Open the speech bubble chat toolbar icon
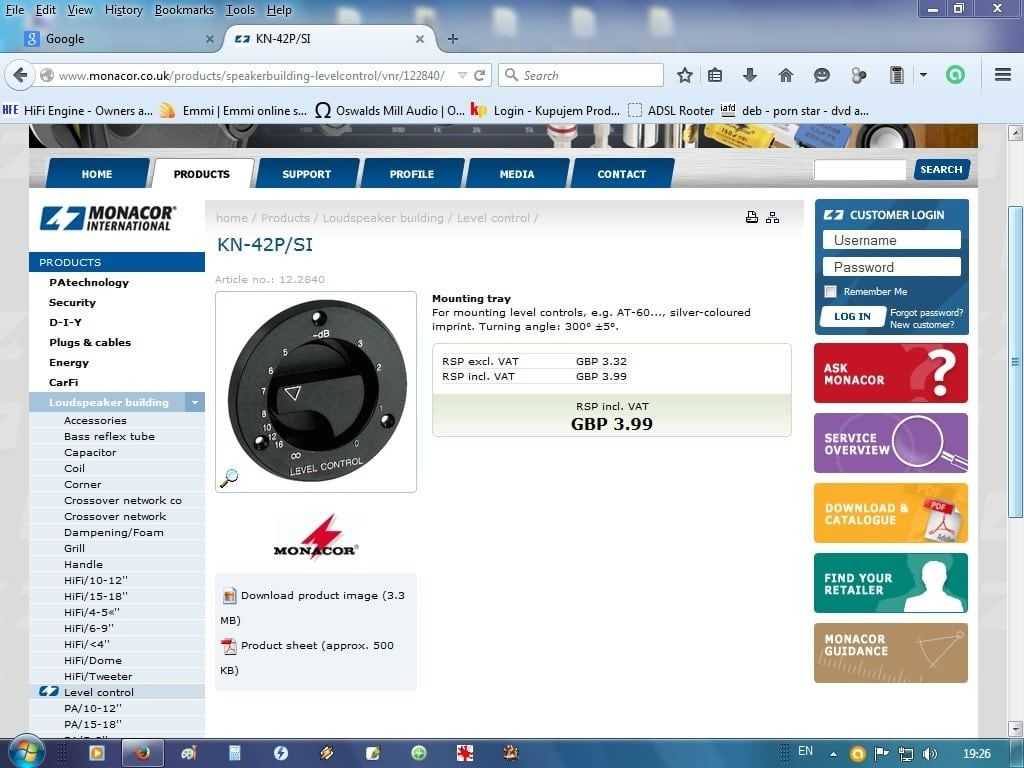Image resolution: width=1024 pixels, height=768 pixels. 822,75
